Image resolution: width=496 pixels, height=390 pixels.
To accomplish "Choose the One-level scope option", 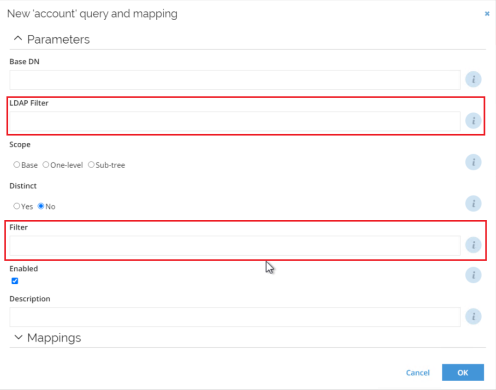I will 46,165.
